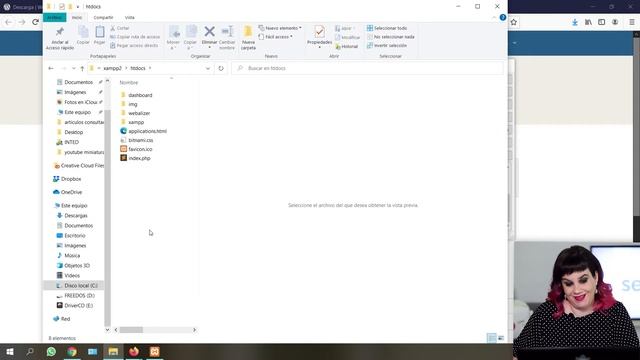
Task: Open Dropbox in the sidebar
Action: [x=67, y=179]
